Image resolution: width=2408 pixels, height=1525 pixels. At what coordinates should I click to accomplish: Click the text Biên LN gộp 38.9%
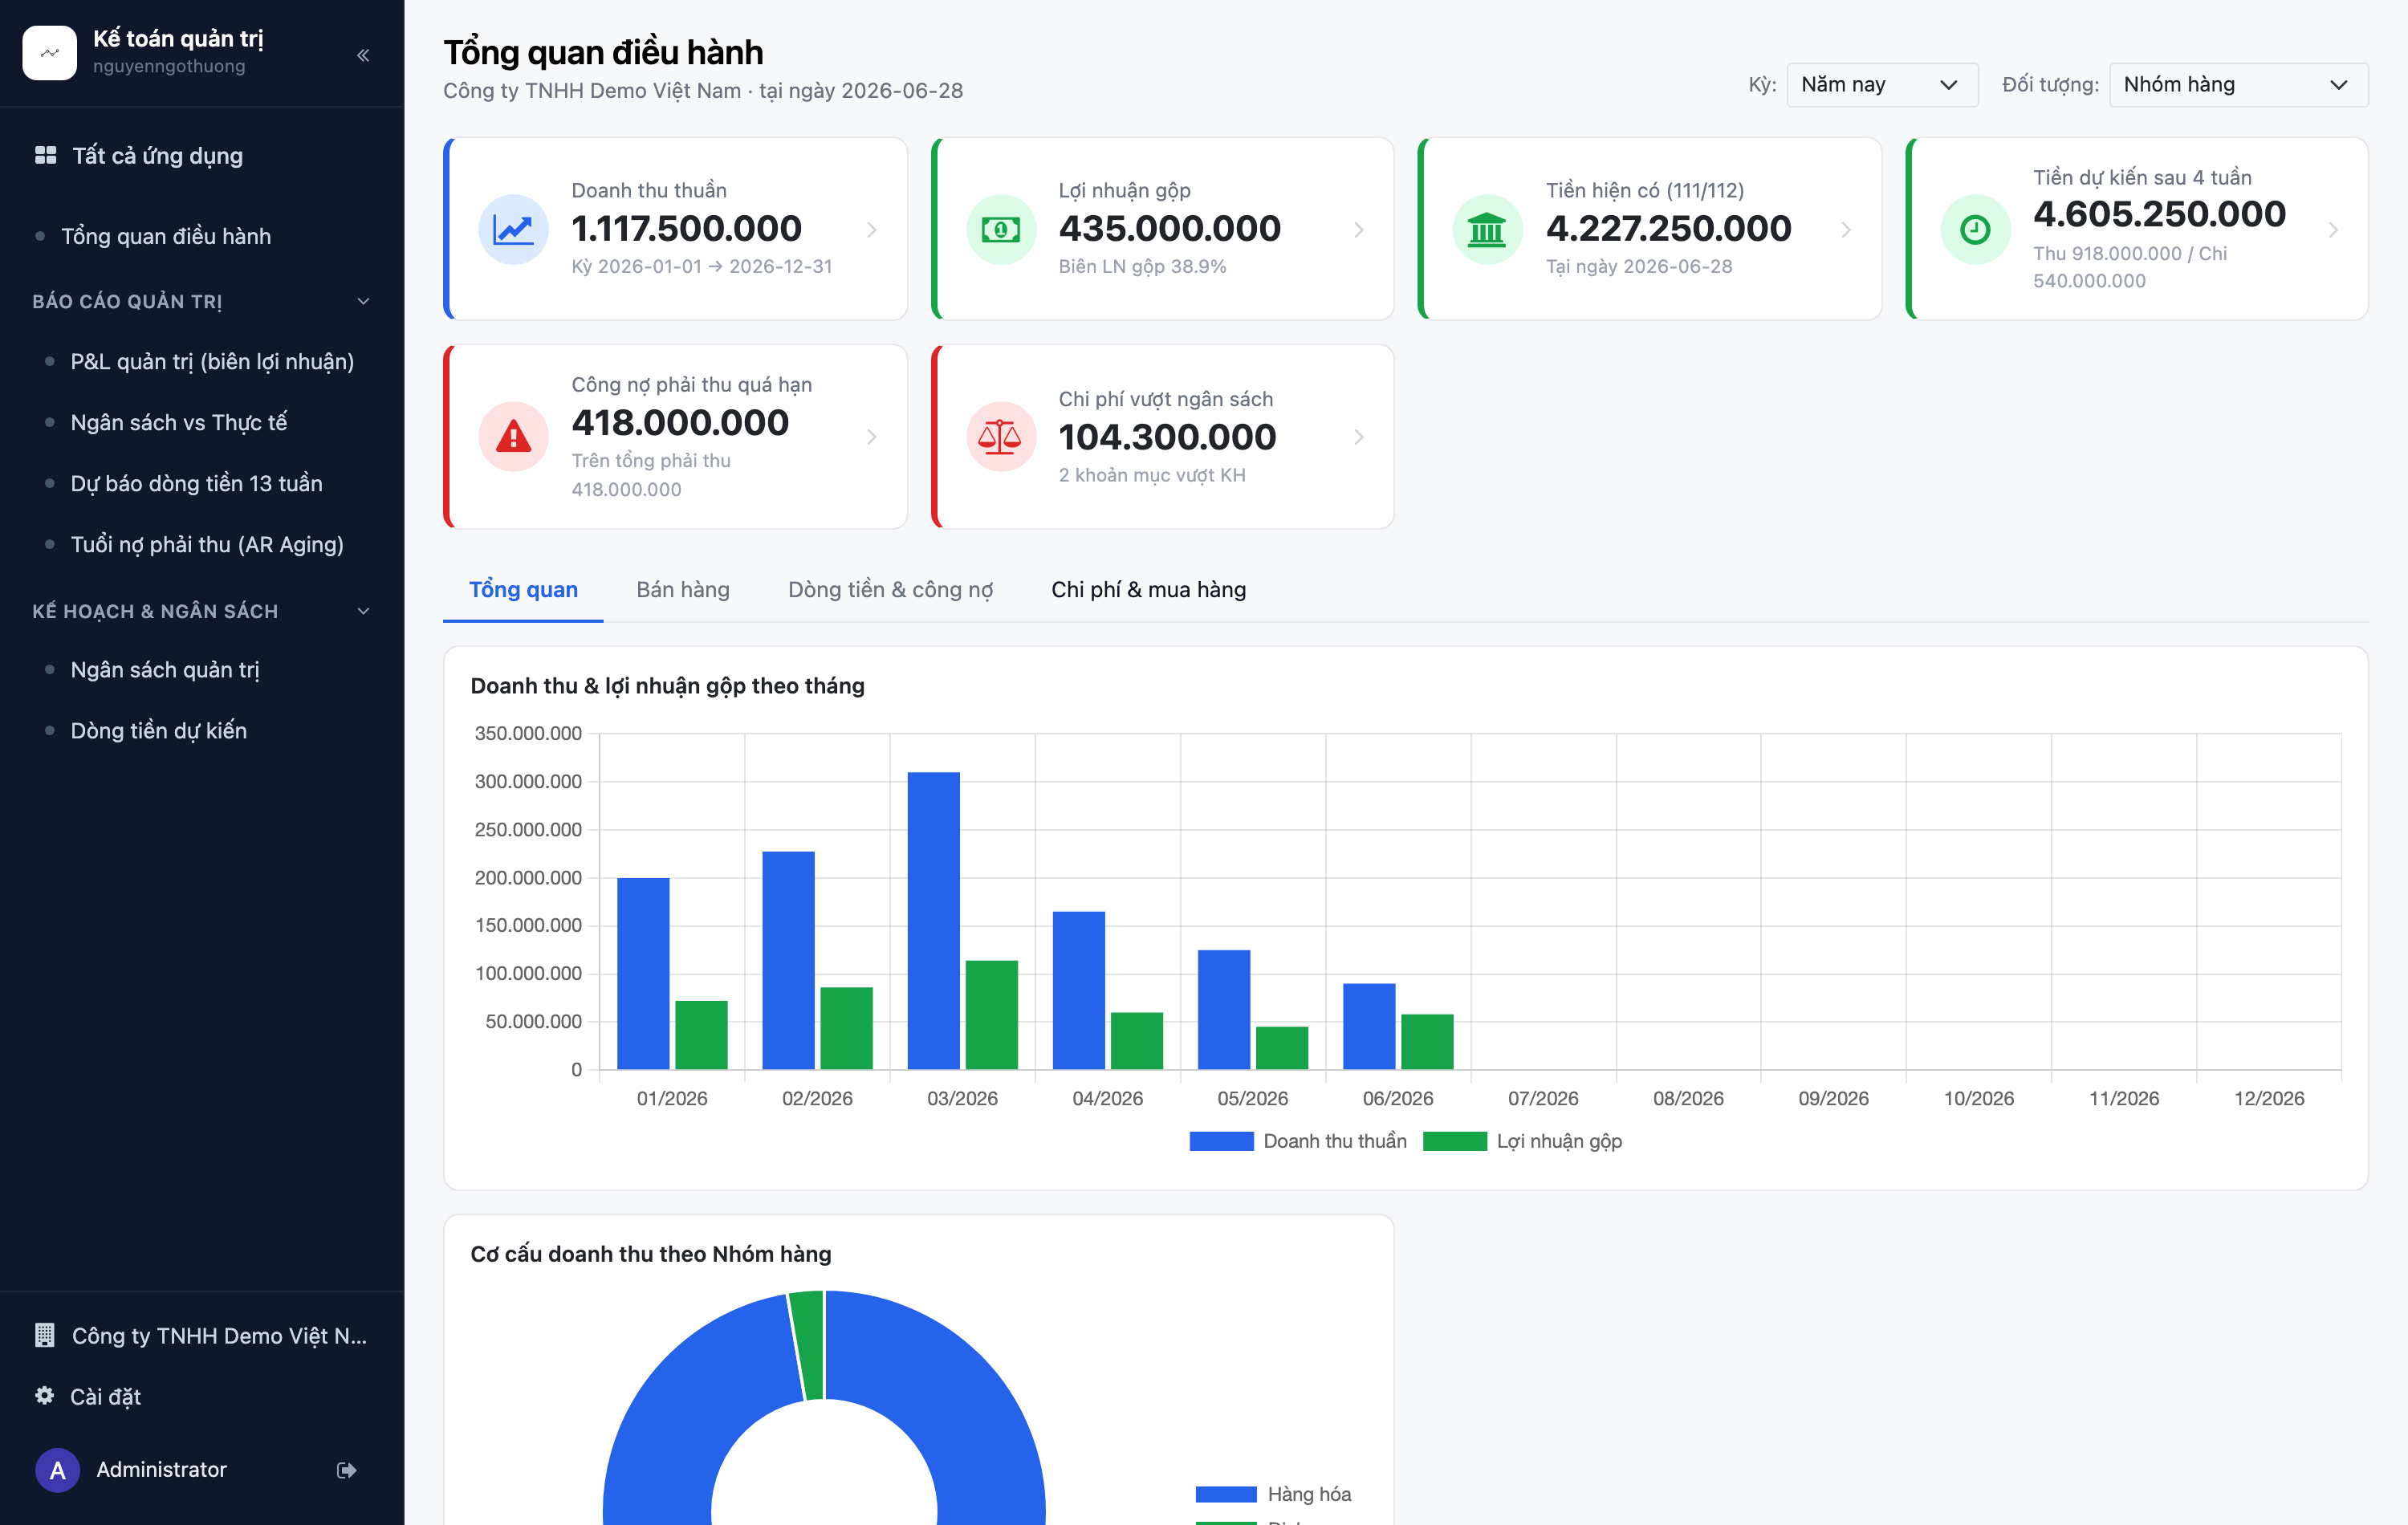pyautogui.click(x=1142, y=266)
